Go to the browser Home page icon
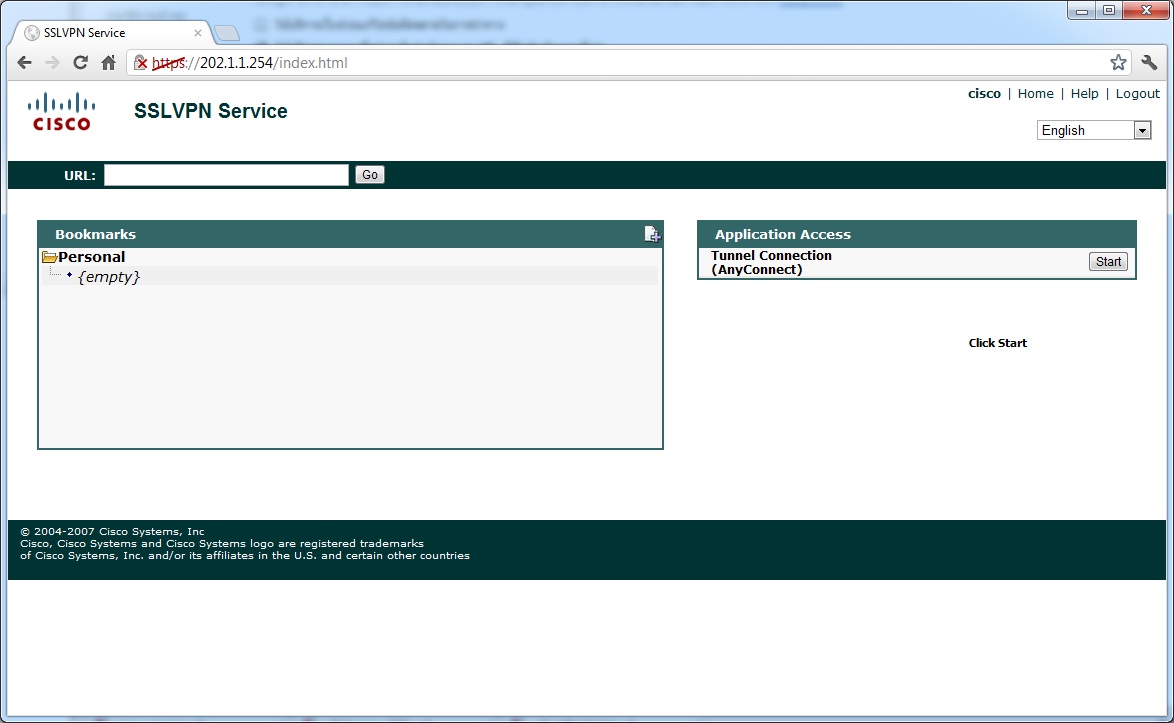The width and height of the screenshot is (1174, 723). pyautogui.click(x=109, y=63)
